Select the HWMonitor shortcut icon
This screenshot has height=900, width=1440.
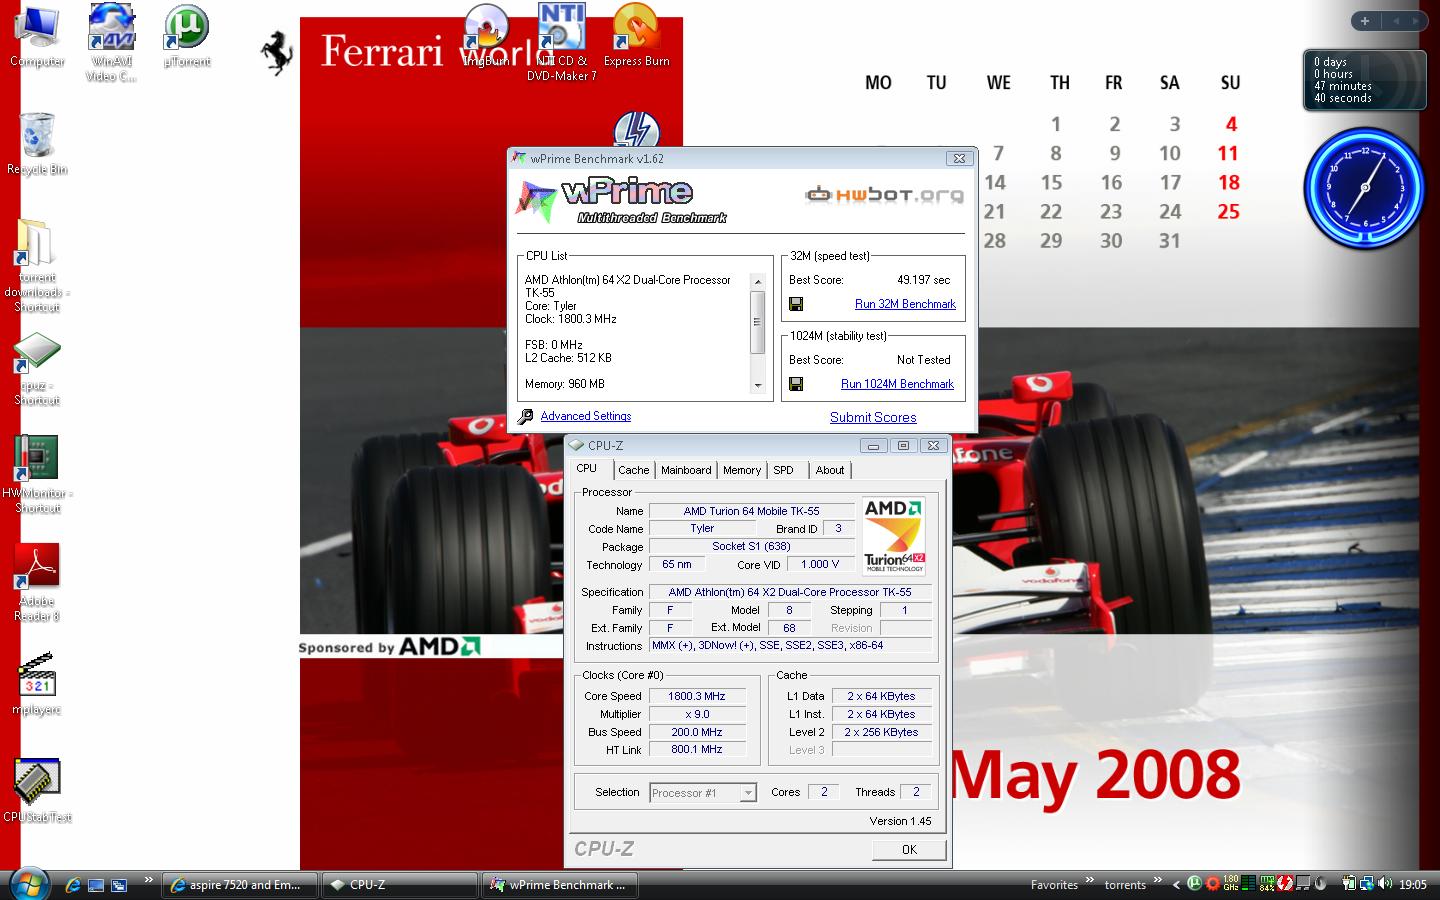click(x=37, y=474)
